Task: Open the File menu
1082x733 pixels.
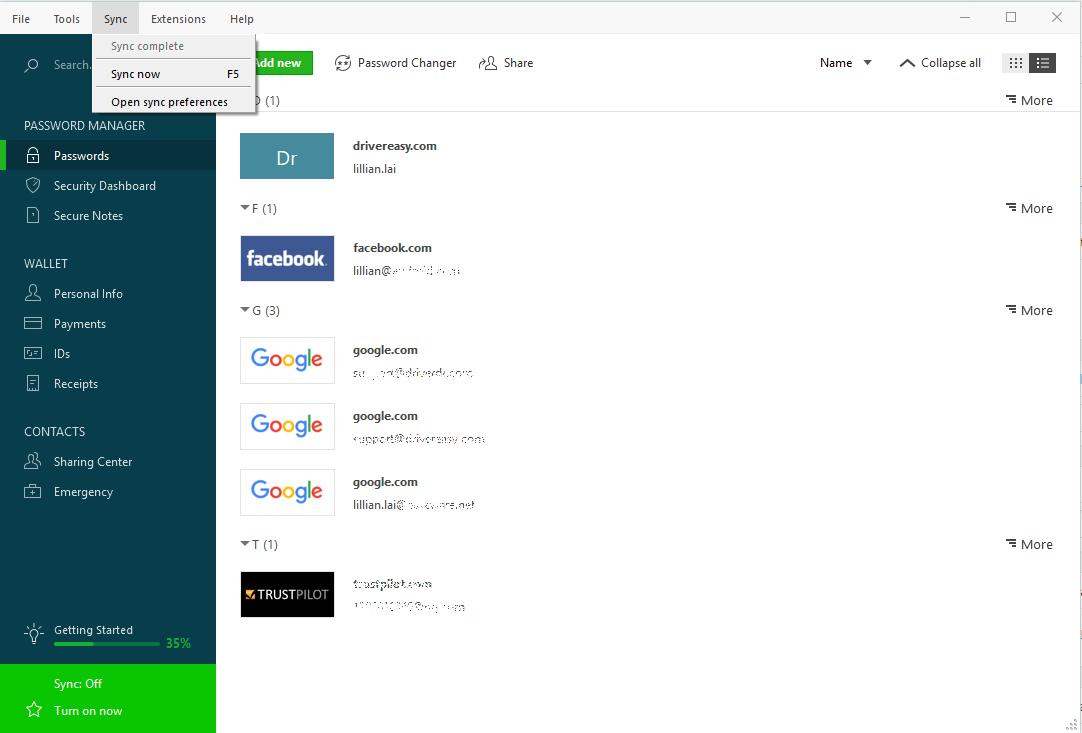Action: point(21,19)
